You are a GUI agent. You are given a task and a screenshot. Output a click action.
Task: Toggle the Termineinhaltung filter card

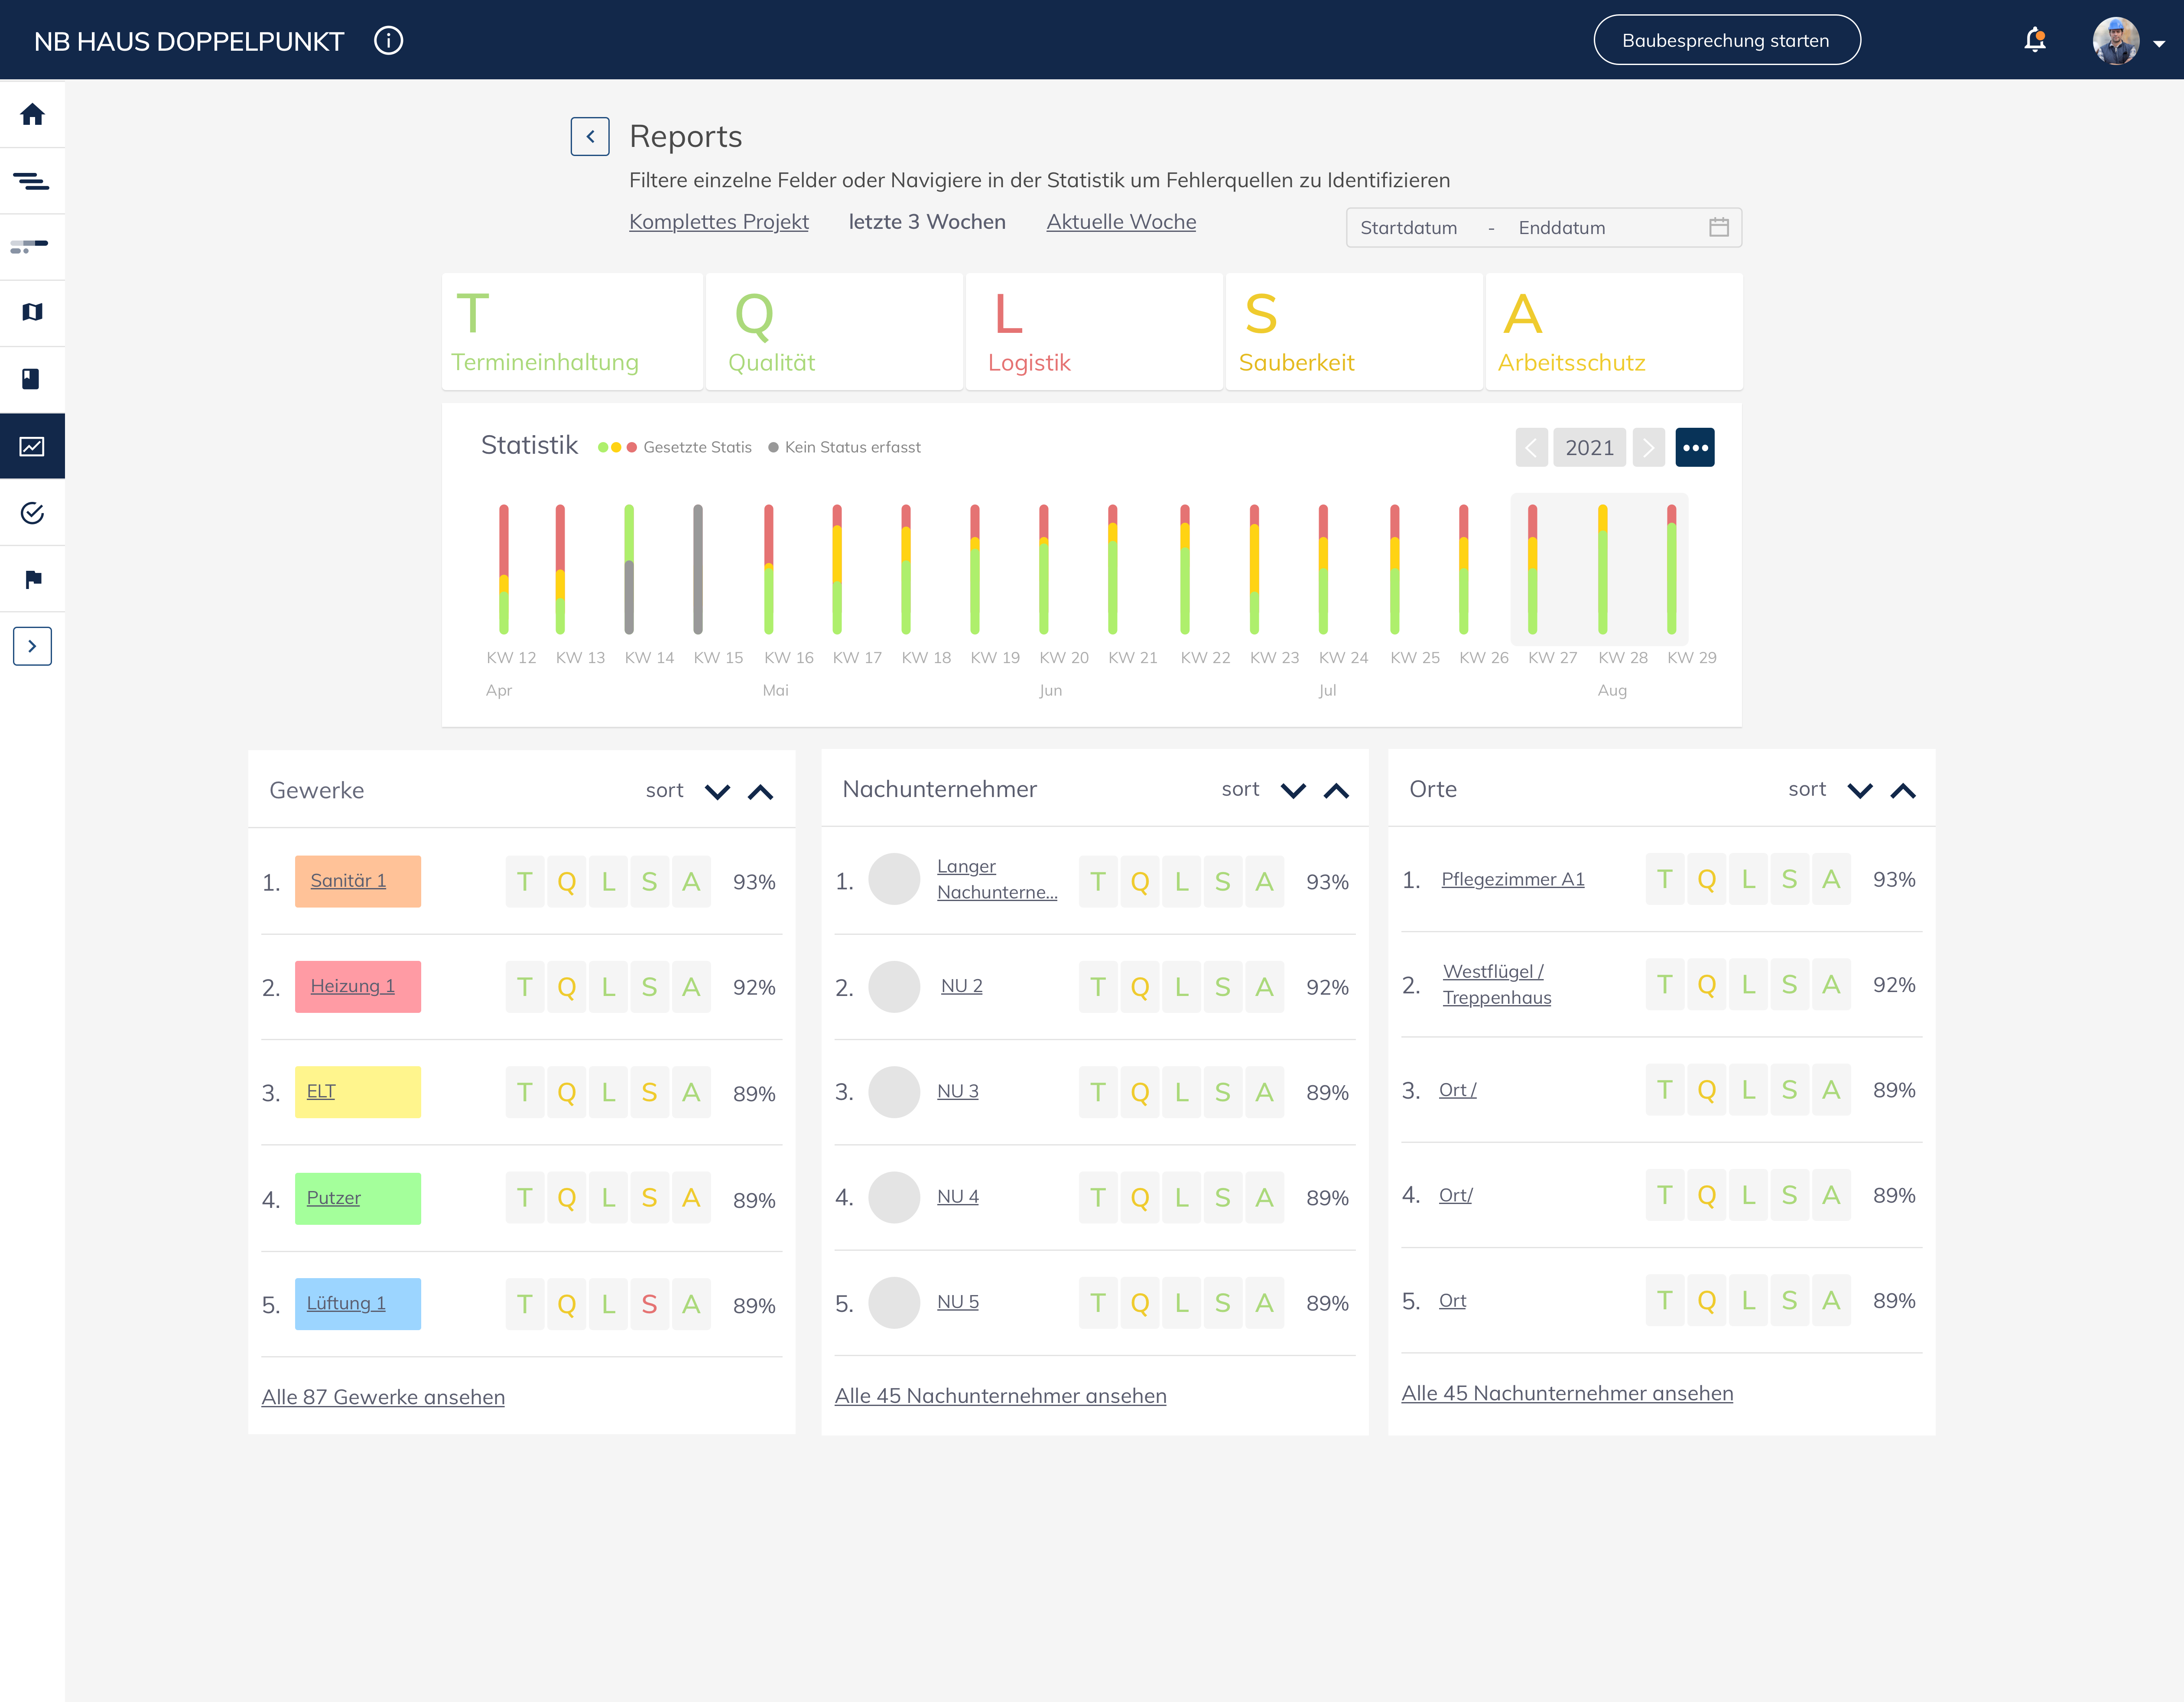pos(572,331)
